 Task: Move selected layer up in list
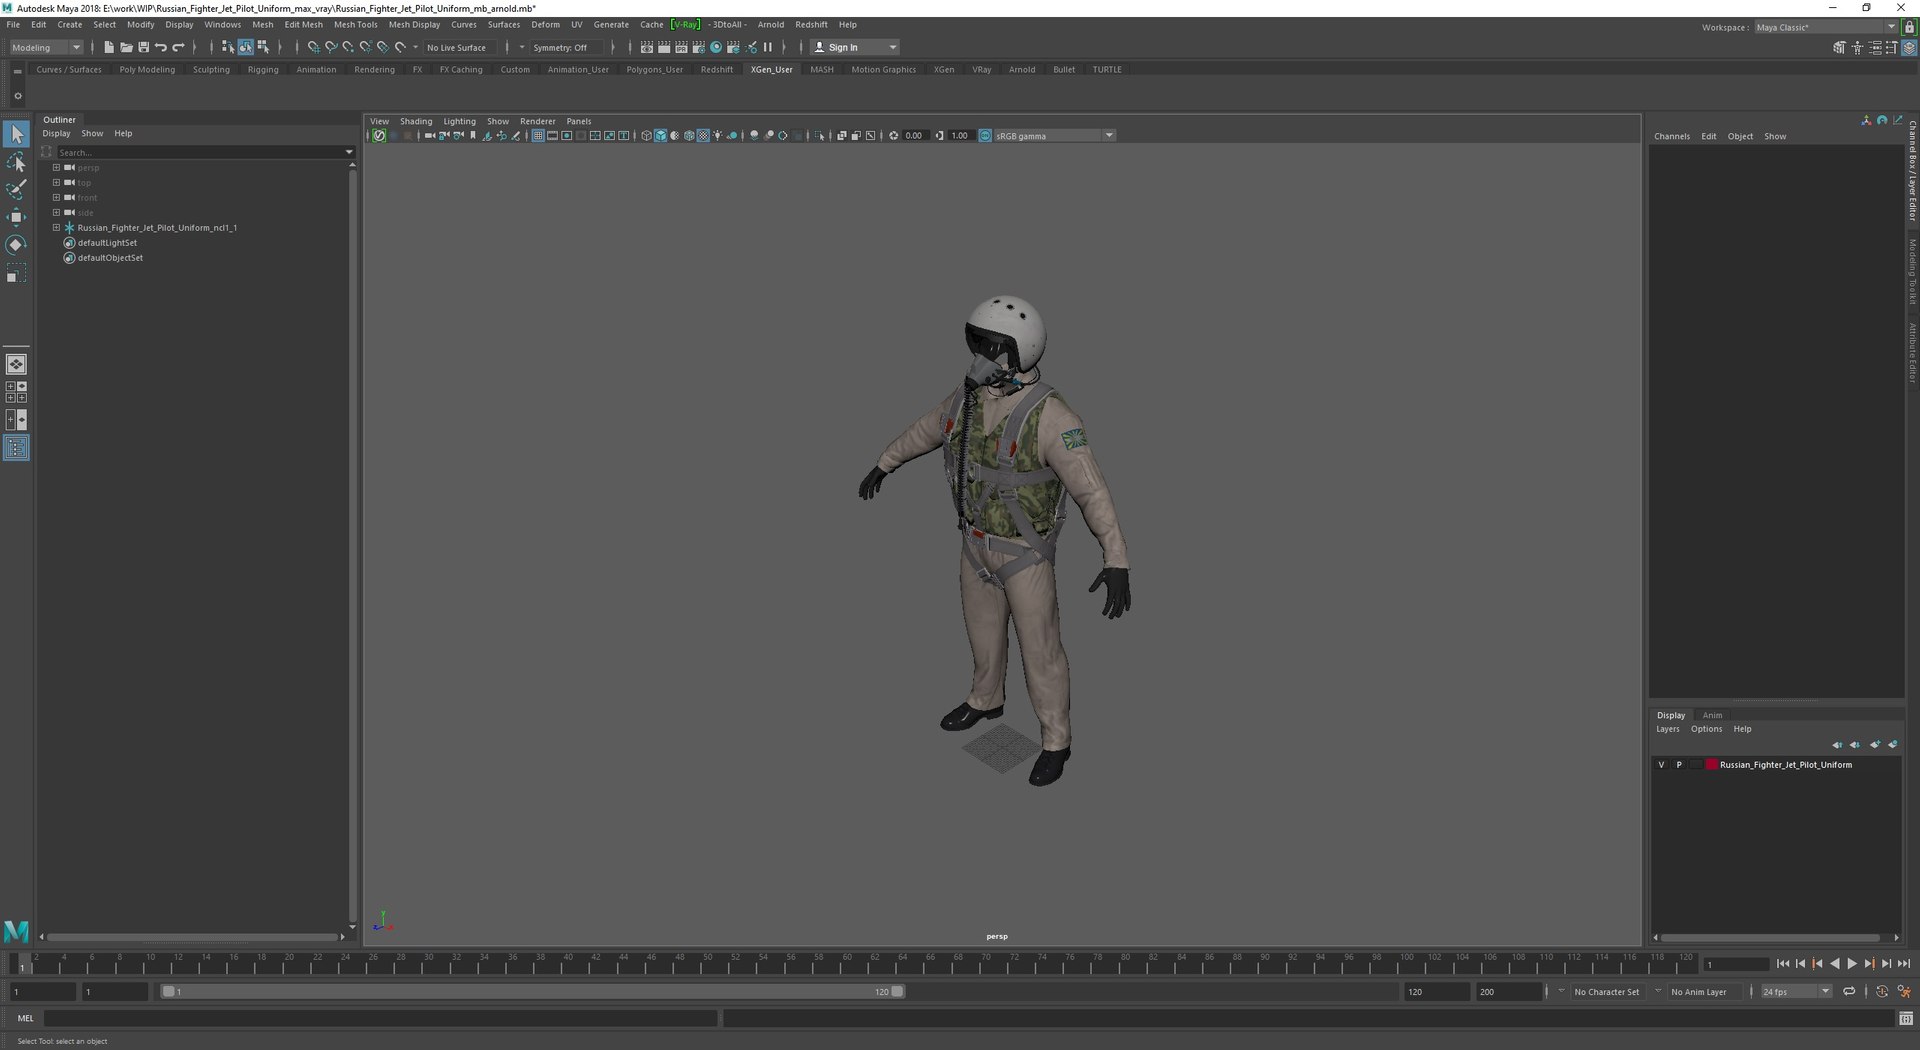tap(1837, 744)
